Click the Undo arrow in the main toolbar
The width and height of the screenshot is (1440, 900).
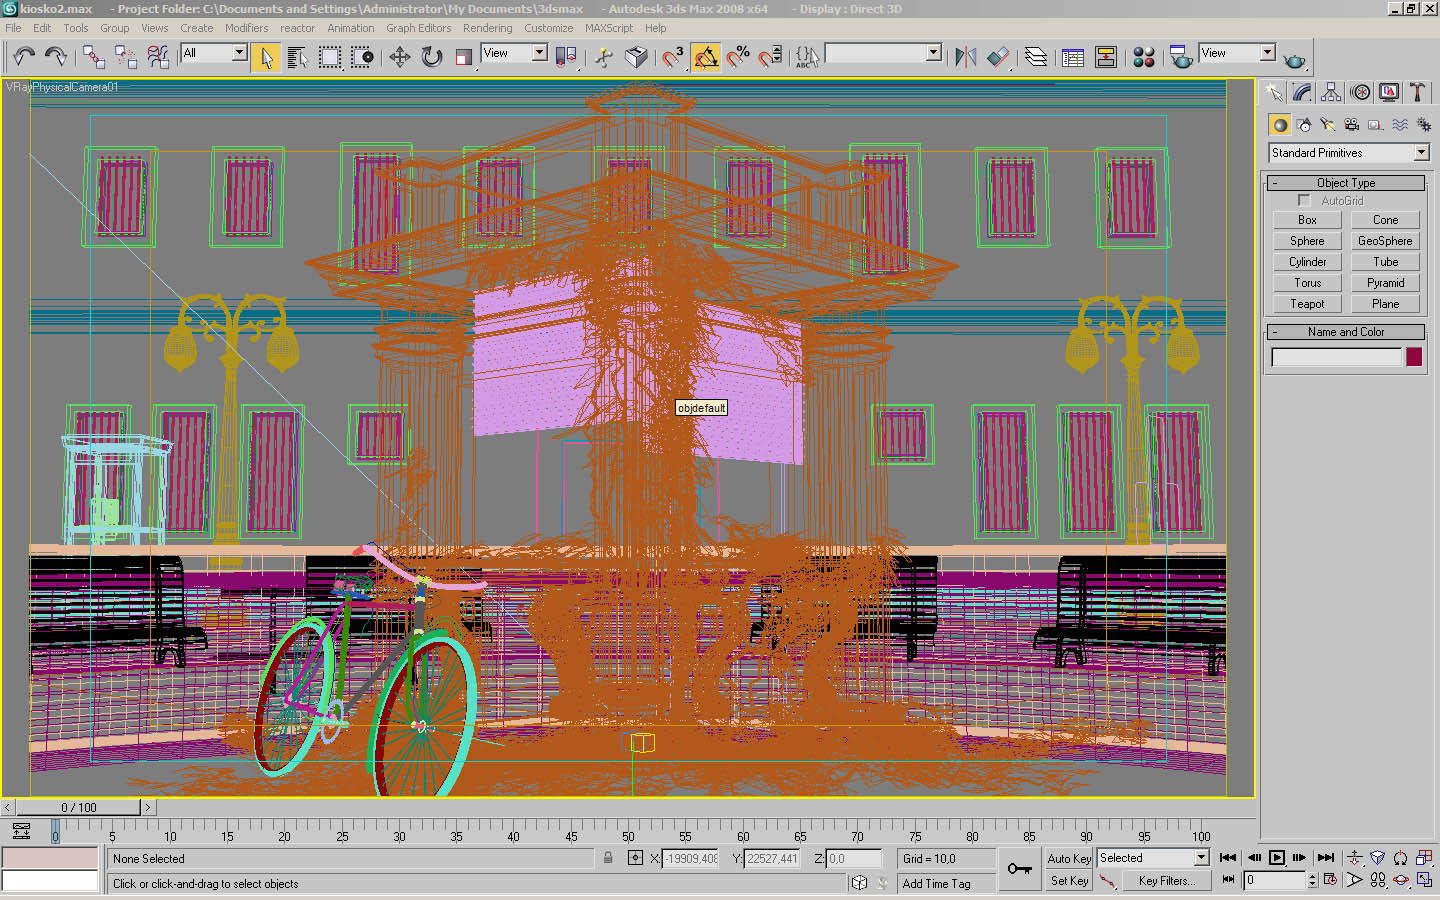(x=24, y=57)
